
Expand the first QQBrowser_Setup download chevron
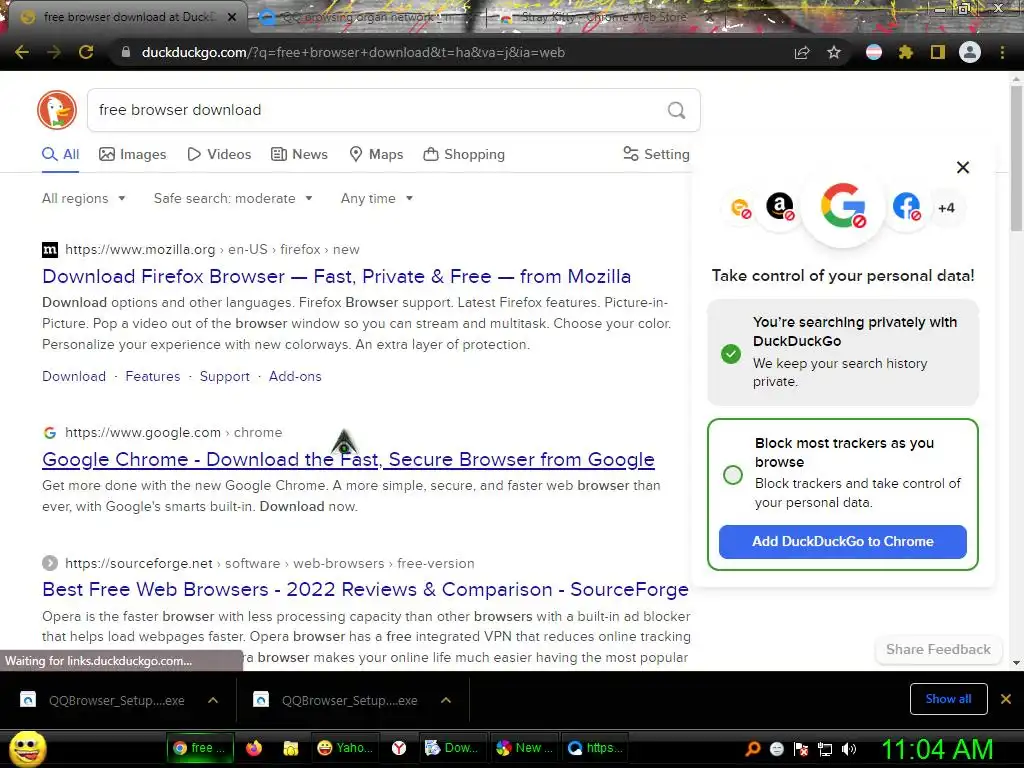(213, 700)
